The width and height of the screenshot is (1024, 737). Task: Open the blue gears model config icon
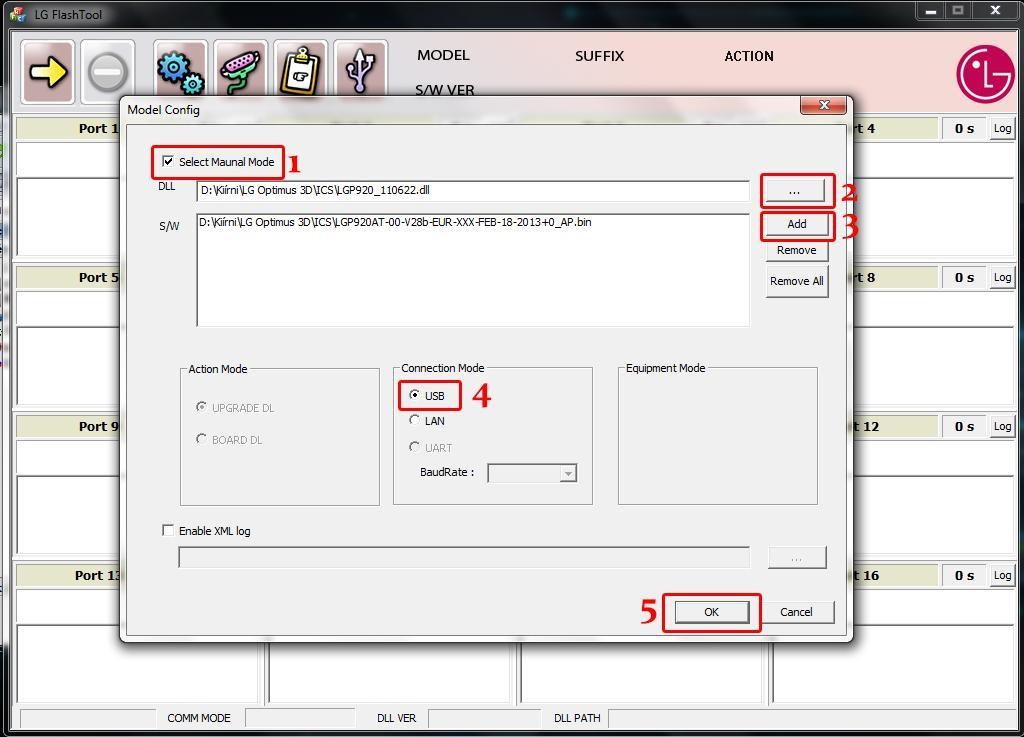pyautogui.click(x=181, y=70)
